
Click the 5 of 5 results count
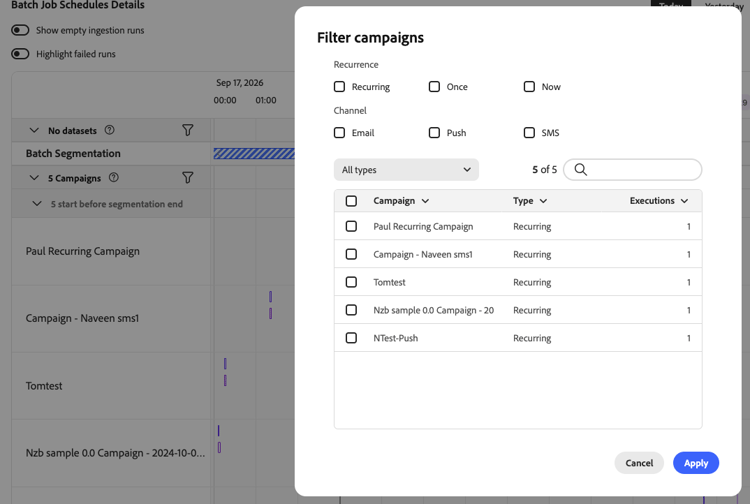[x=544, y=169]
